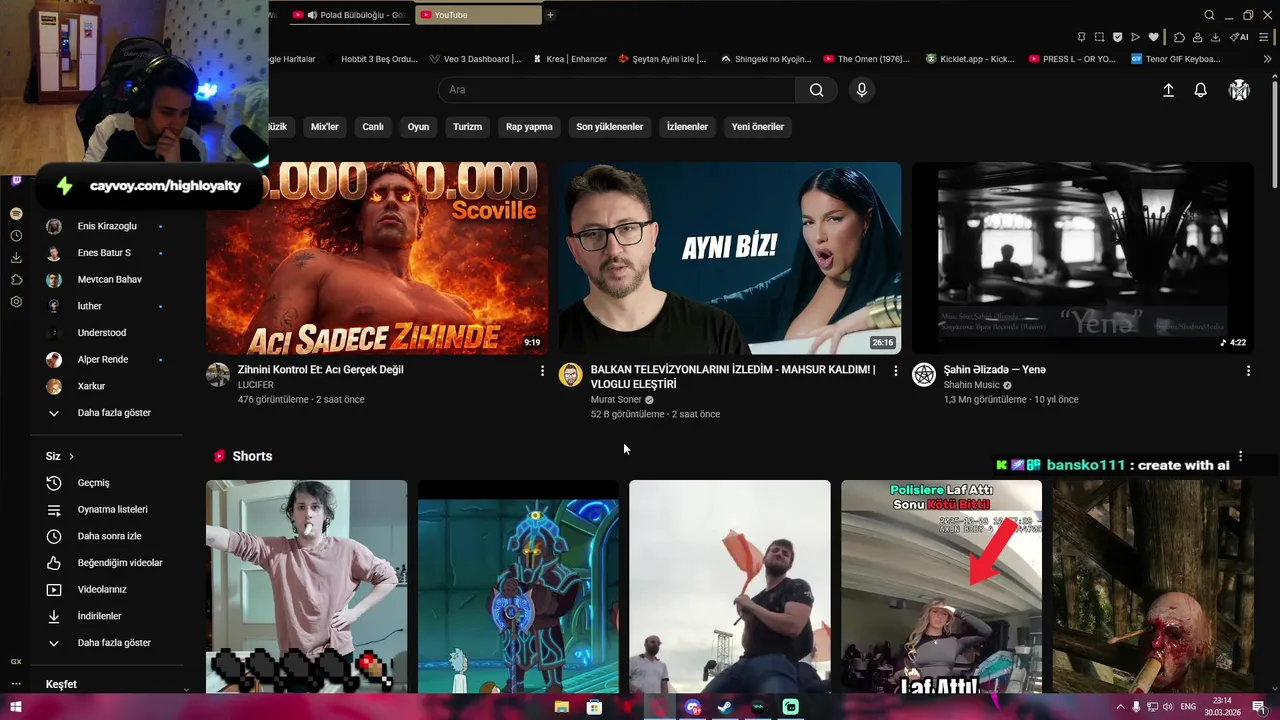Screen dimensions: 1280x720
Task: Click the player play icon in toolbar
Action: (1135, 37)
